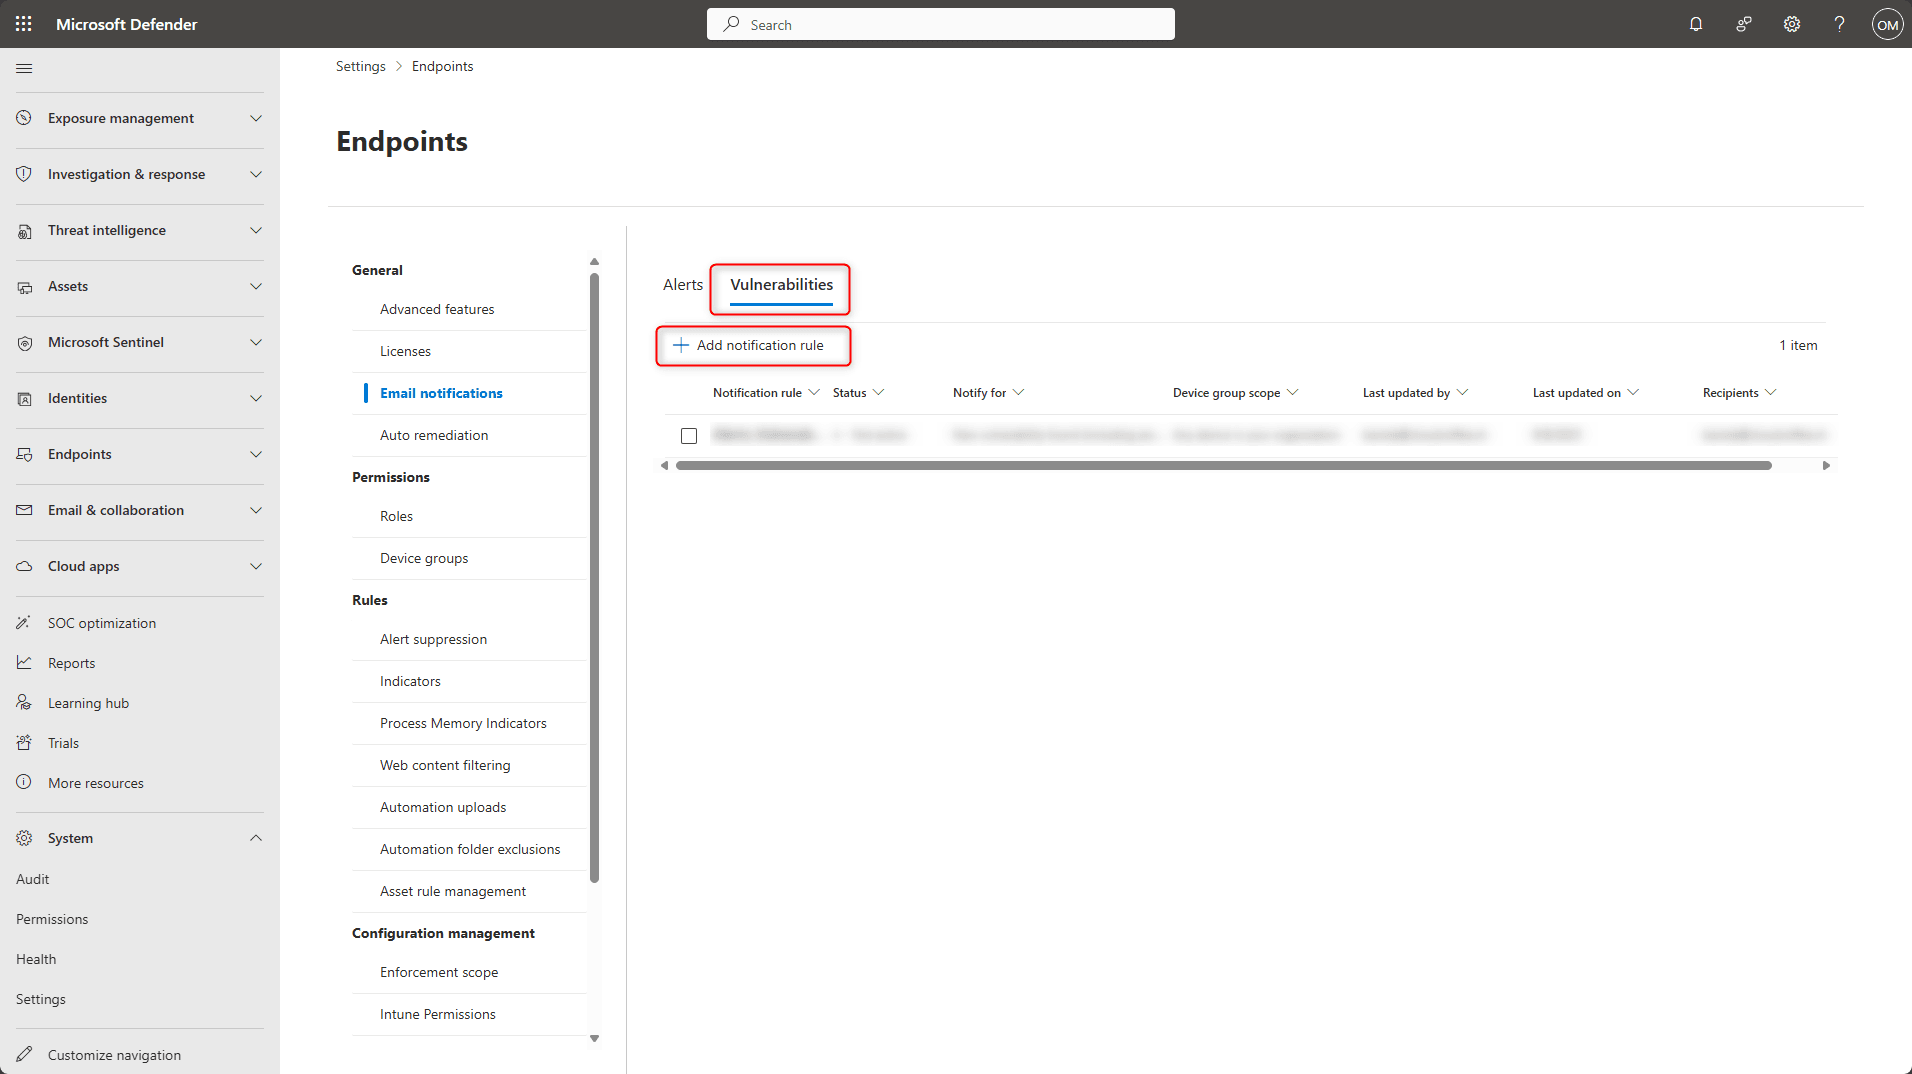Viewport: 1912px width, 1074px height.
Task: Click the notifications bell icon
Action: (1696, 24)
